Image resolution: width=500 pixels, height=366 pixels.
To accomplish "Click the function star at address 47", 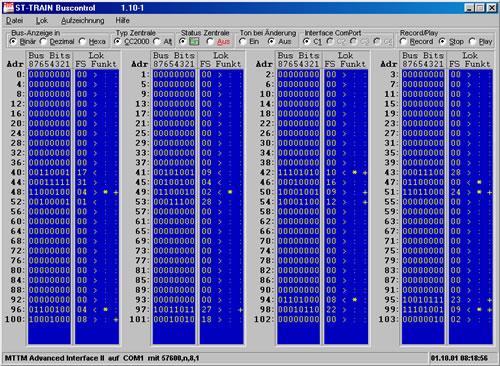I will click(x=479, y=182).
